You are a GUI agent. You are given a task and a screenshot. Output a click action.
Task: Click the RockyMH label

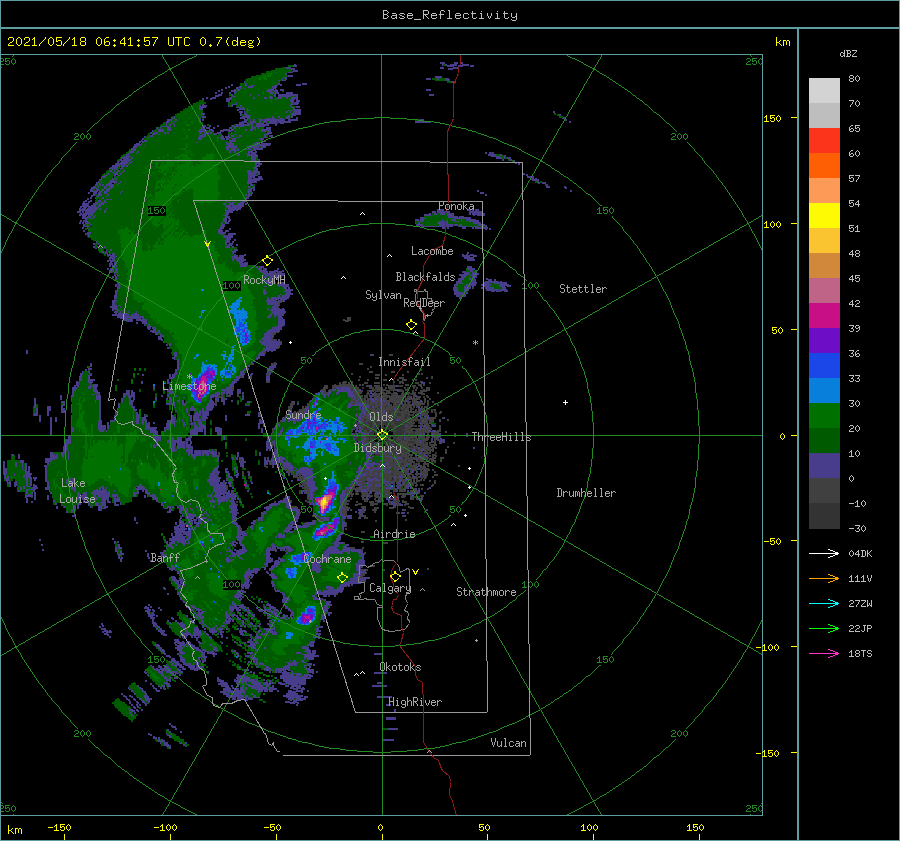264,280
